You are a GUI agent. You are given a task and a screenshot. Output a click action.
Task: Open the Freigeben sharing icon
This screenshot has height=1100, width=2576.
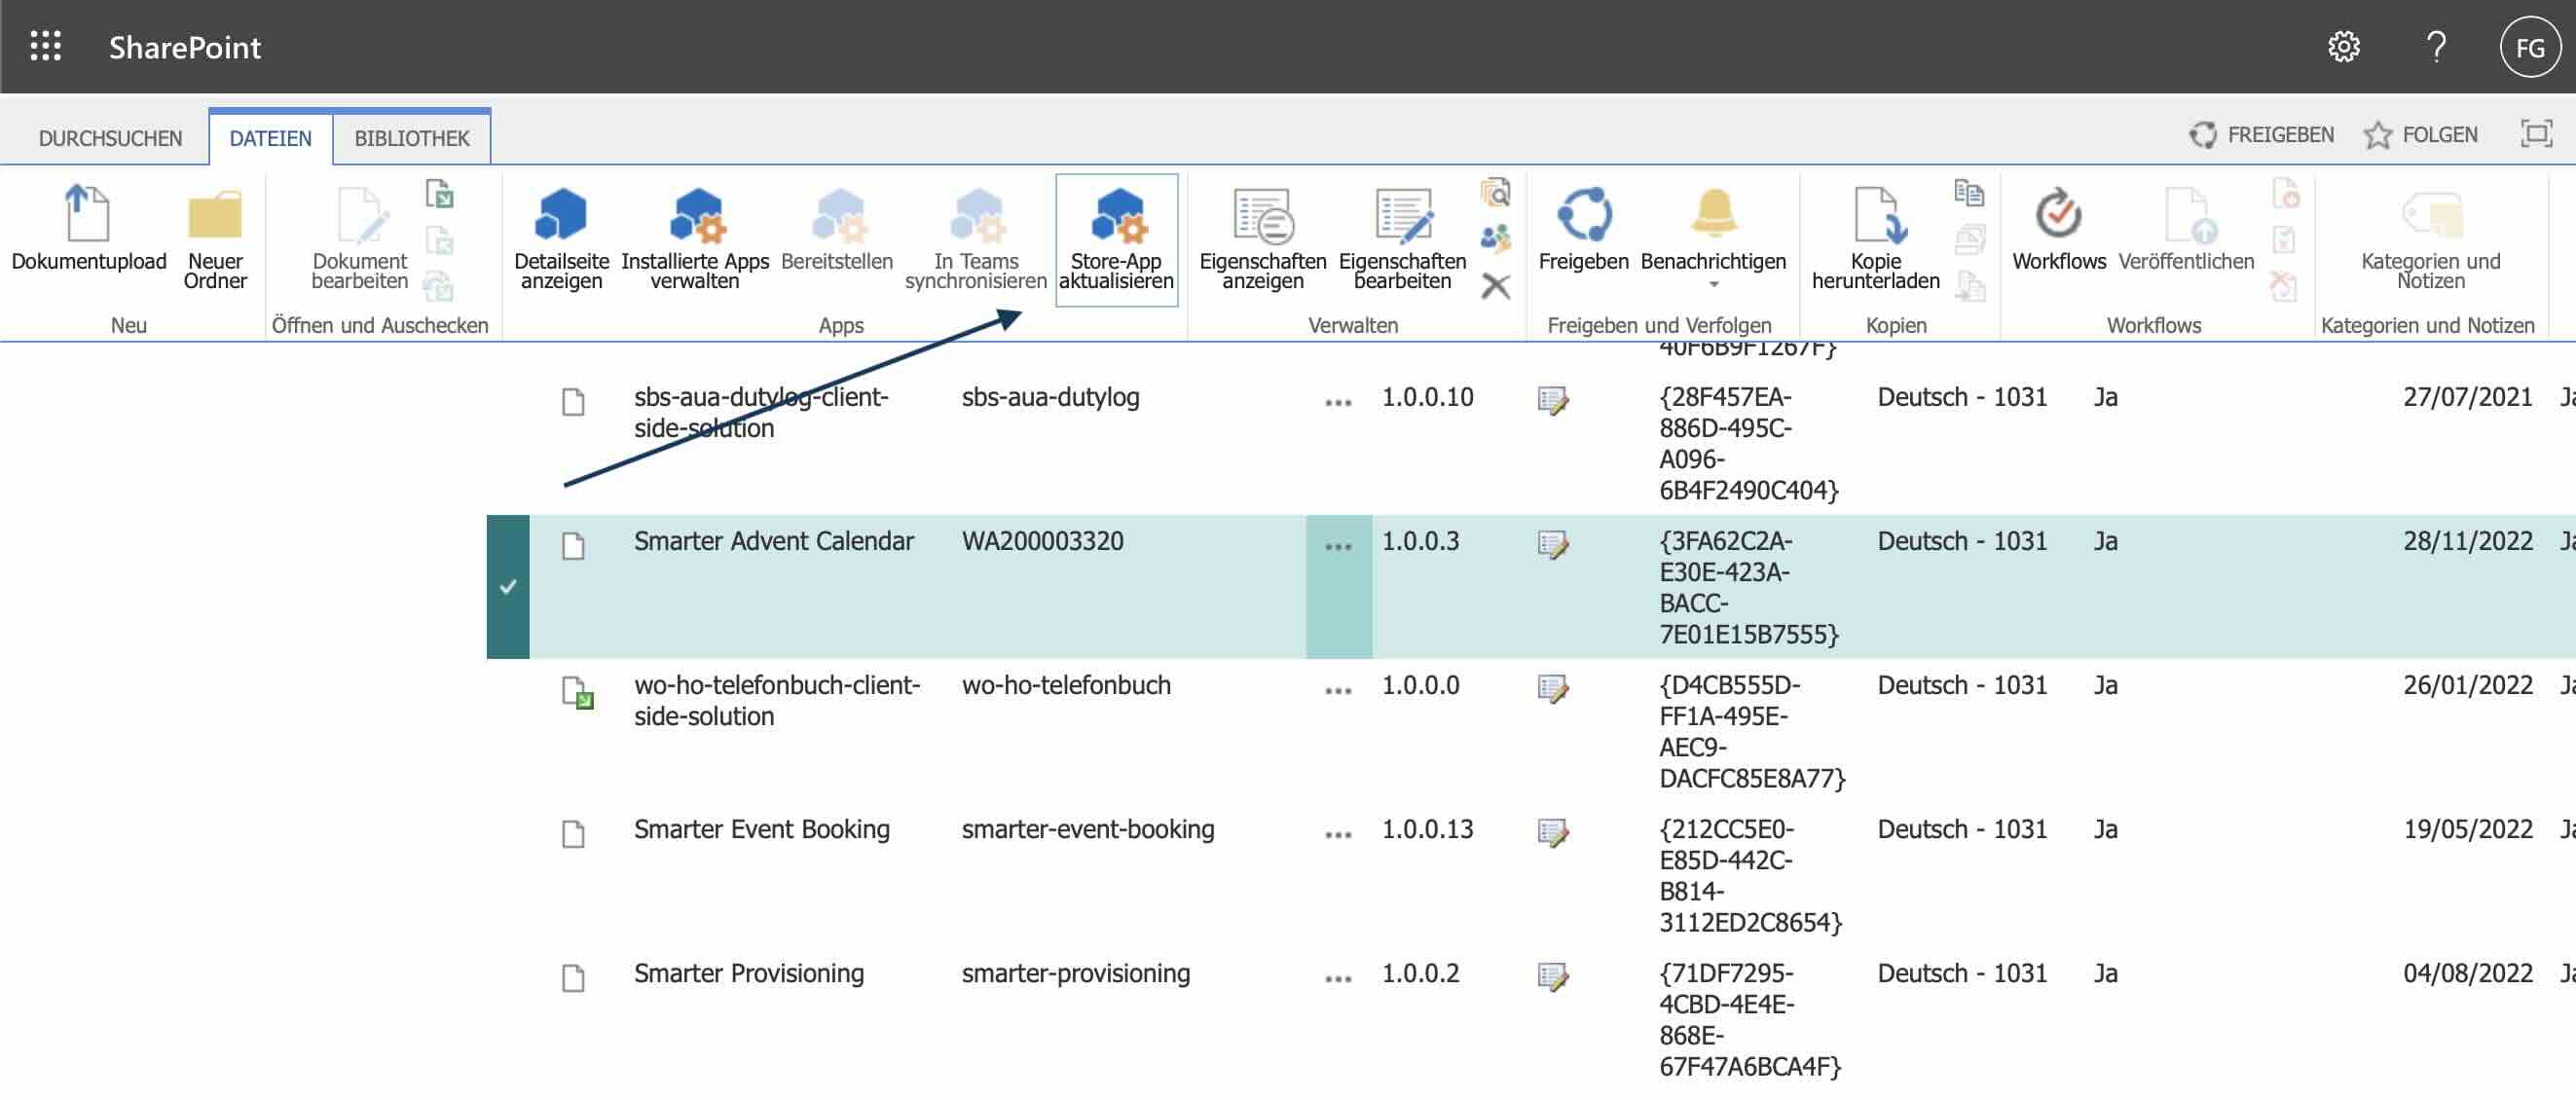point(1584,215)
